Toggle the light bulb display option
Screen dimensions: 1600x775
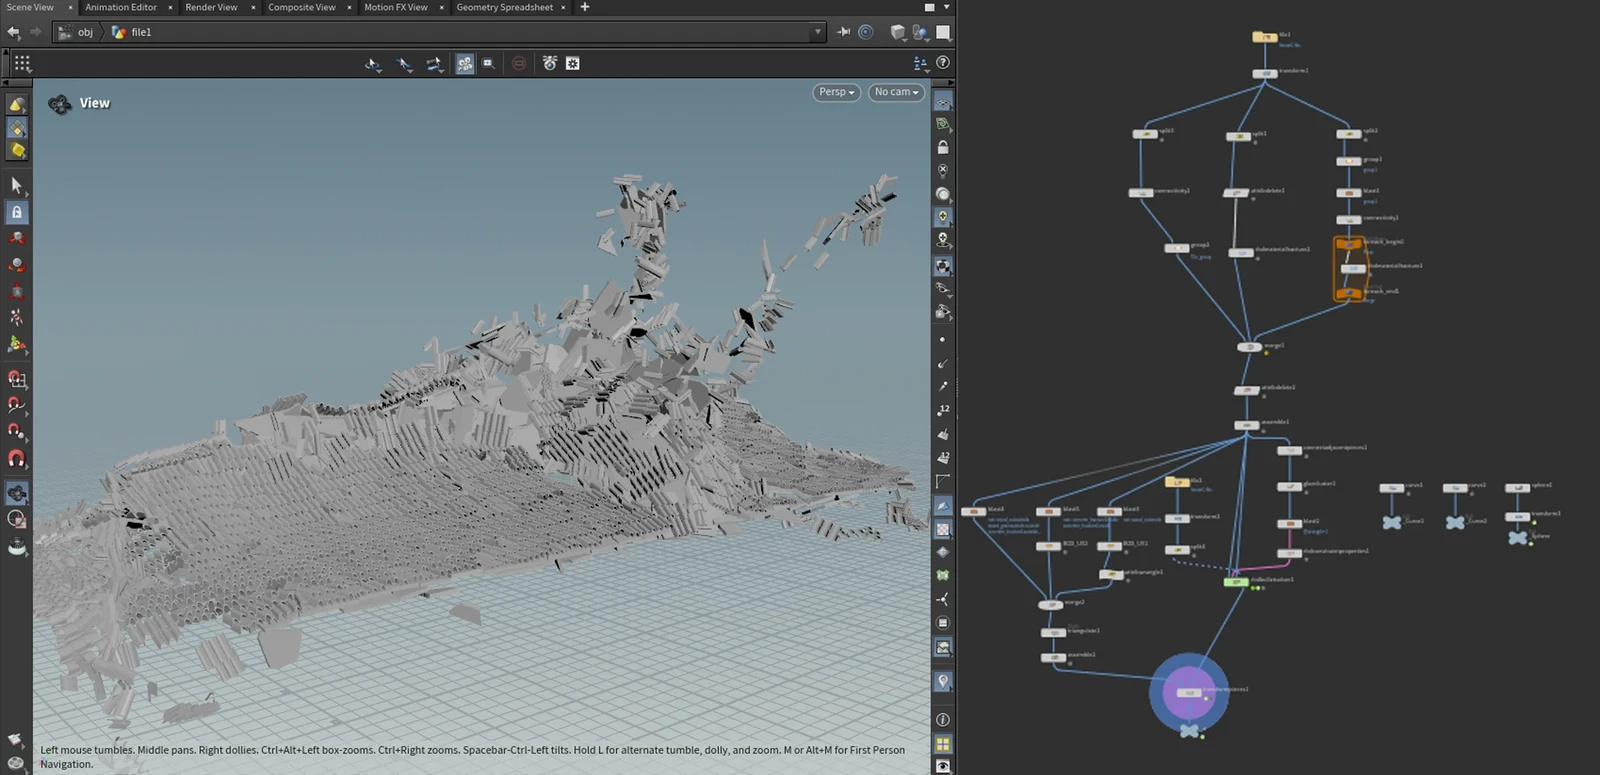[943, 217]
